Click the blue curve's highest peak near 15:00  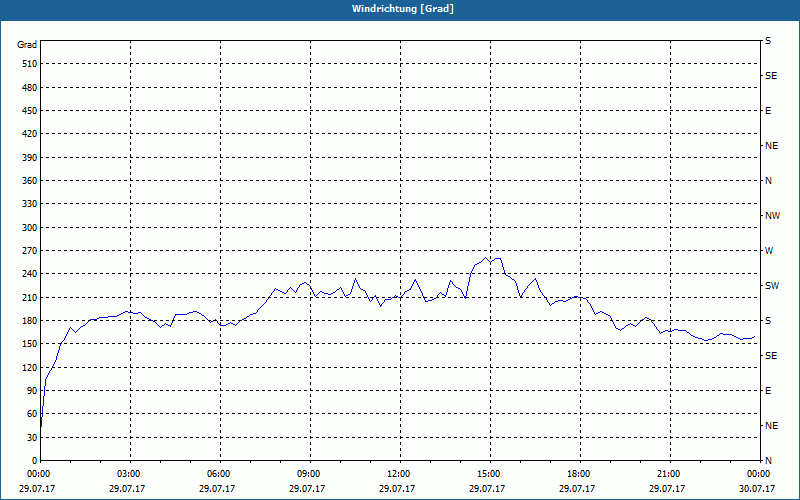point(485,258)
